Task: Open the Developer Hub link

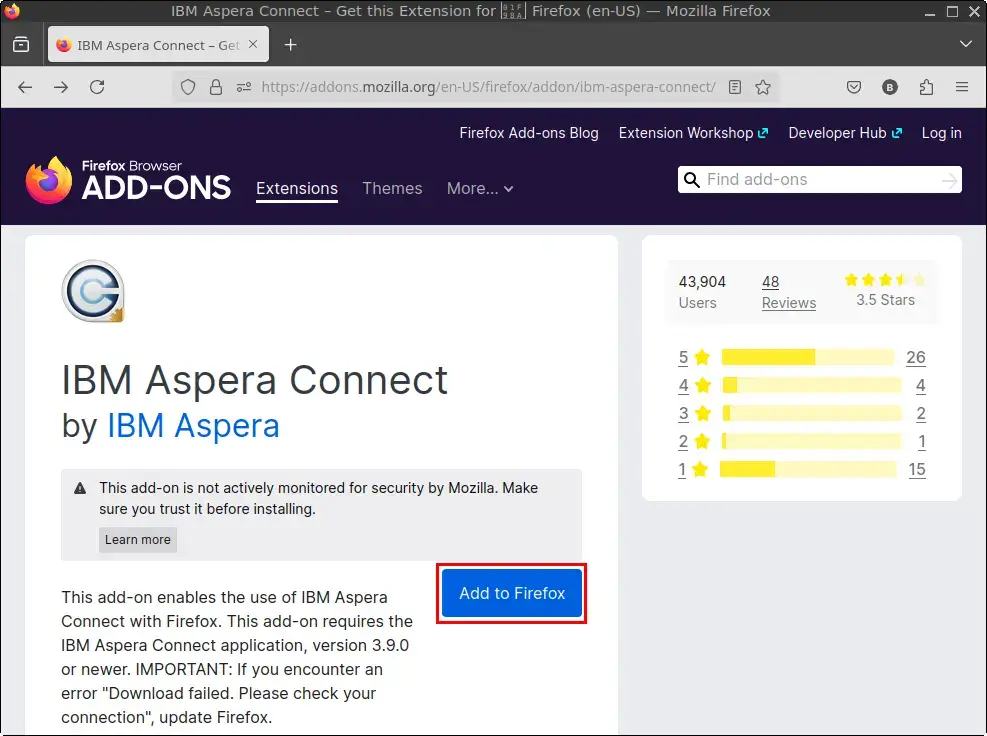Action: (x=845, y=133)
